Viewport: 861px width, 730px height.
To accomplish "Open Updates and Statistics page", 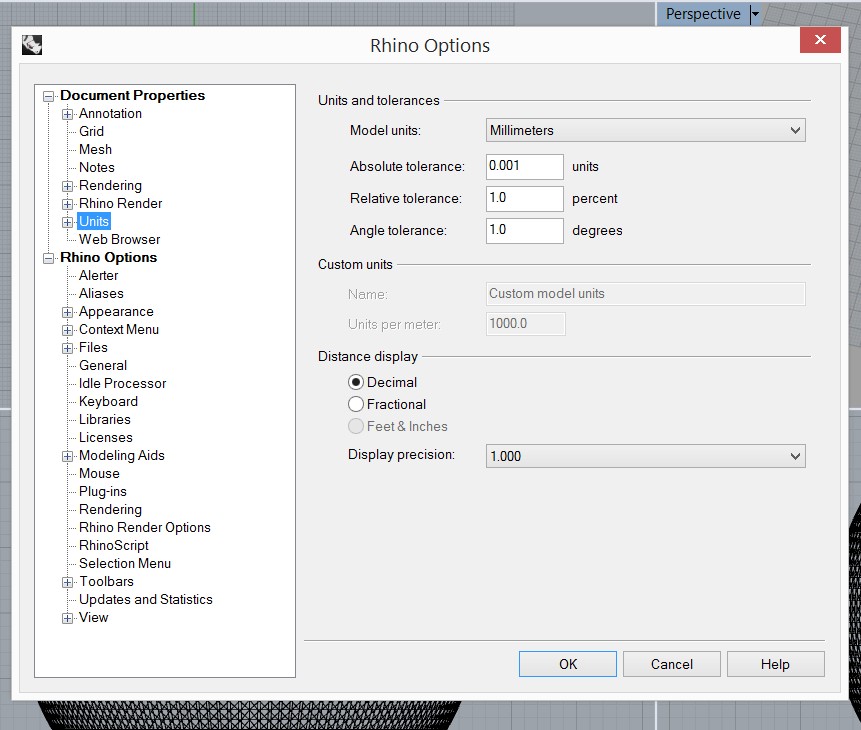I will (146, 600).
